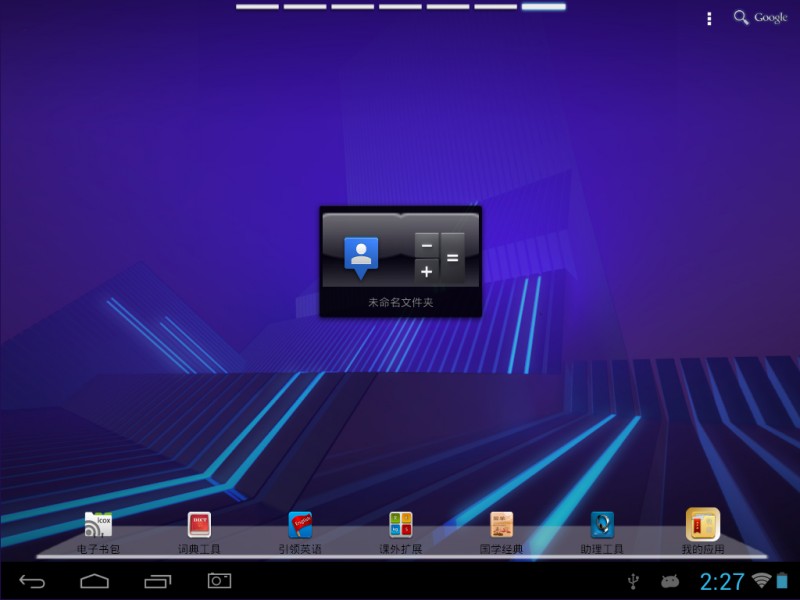Tap the Wi-Fi signal icon
Image resolution: width=800 pixels, height=600 pixels.
(761, 580)
